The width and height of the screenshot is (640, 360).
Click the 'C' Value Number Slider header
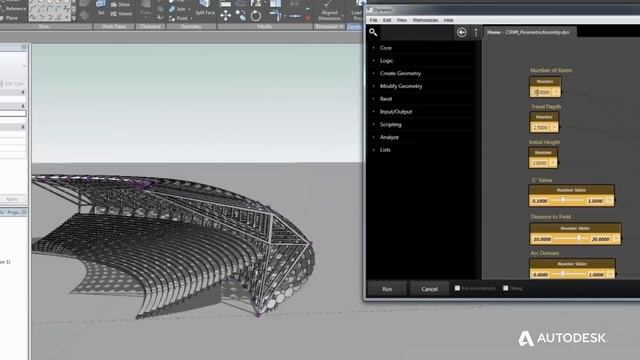(571, 190)
